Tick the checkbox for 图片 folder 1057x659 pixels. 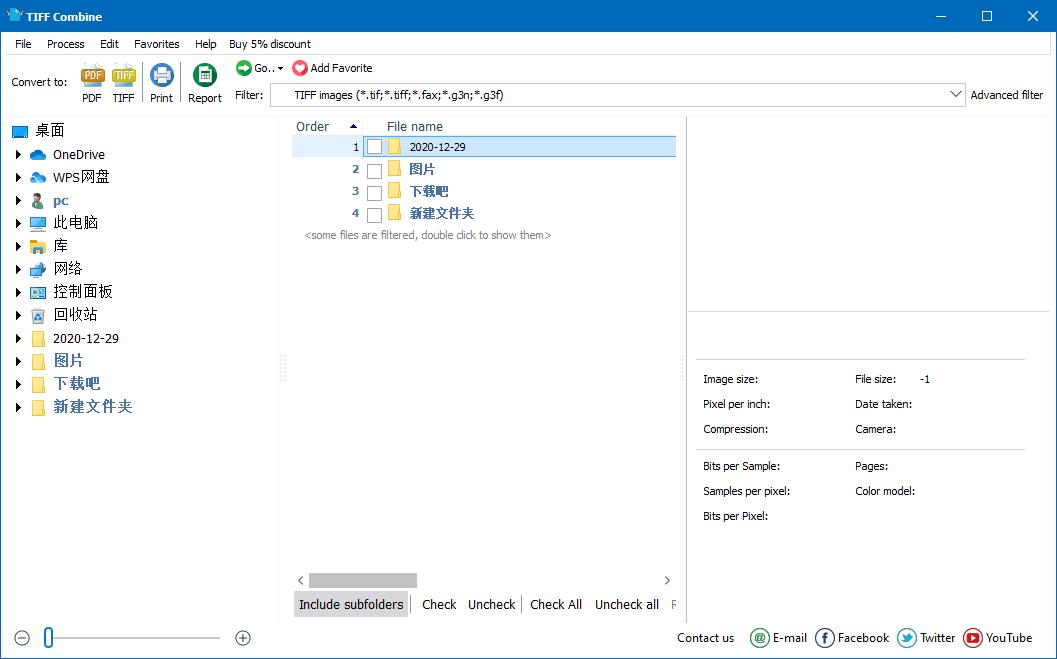(374, 170)
